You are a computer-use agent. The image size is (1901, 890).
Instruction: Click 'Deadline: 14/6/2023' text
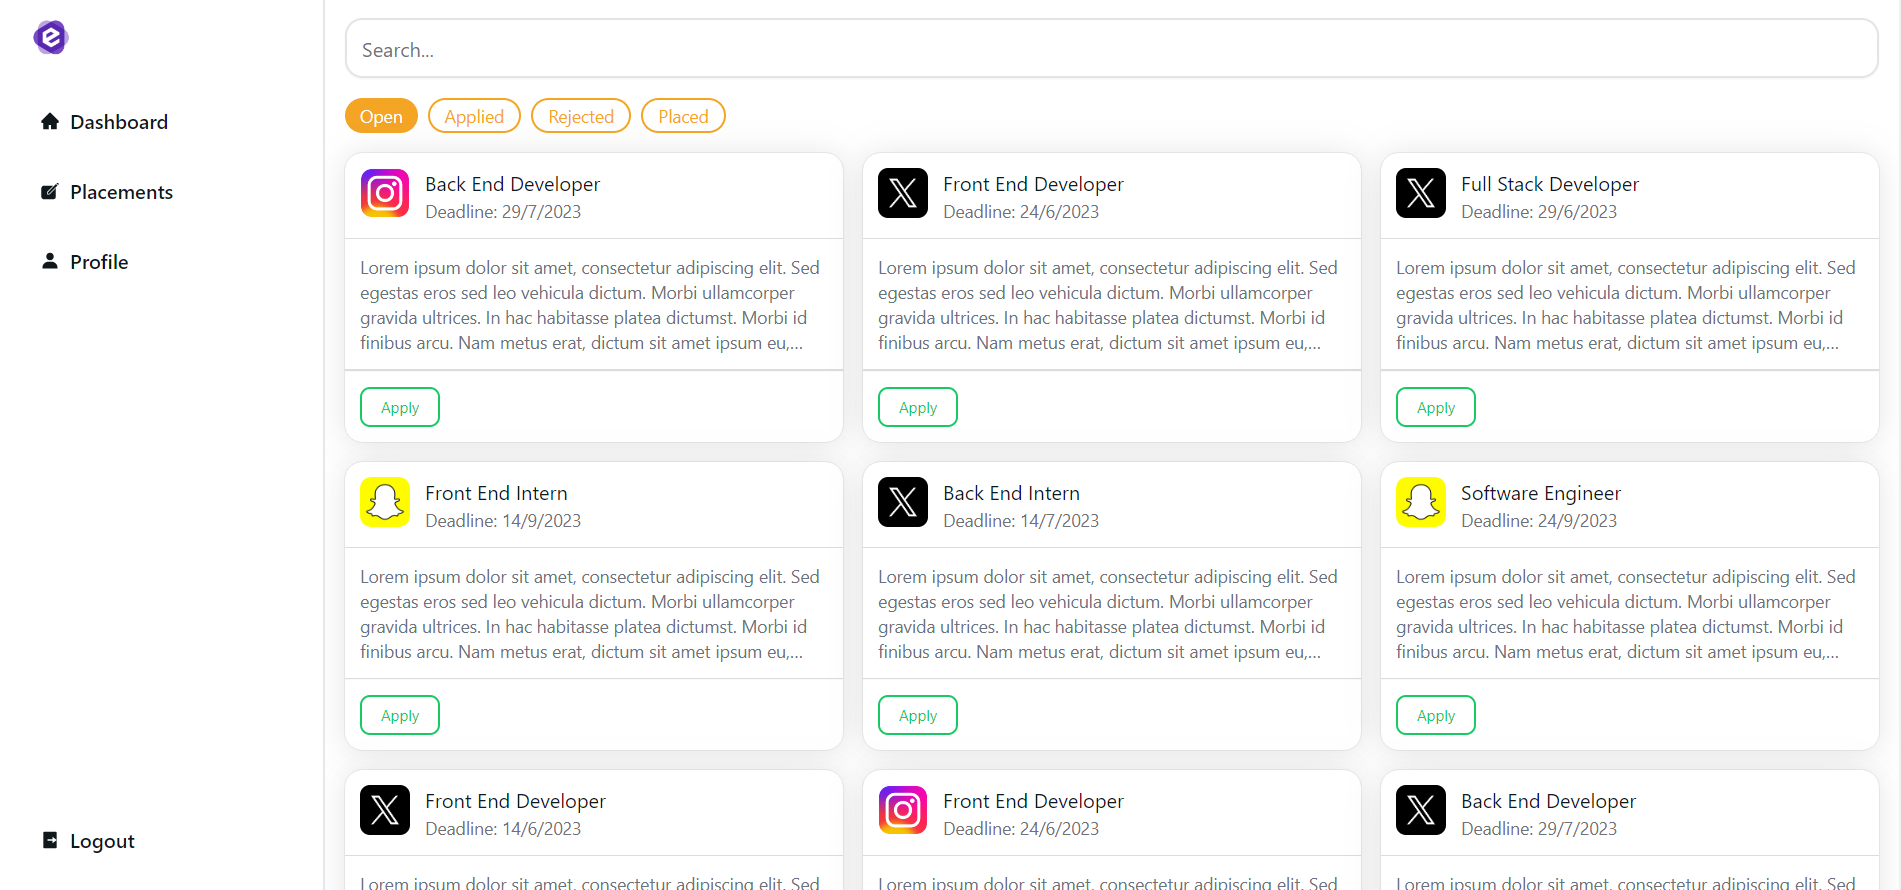pyautogui.click(x=503, y=829)
